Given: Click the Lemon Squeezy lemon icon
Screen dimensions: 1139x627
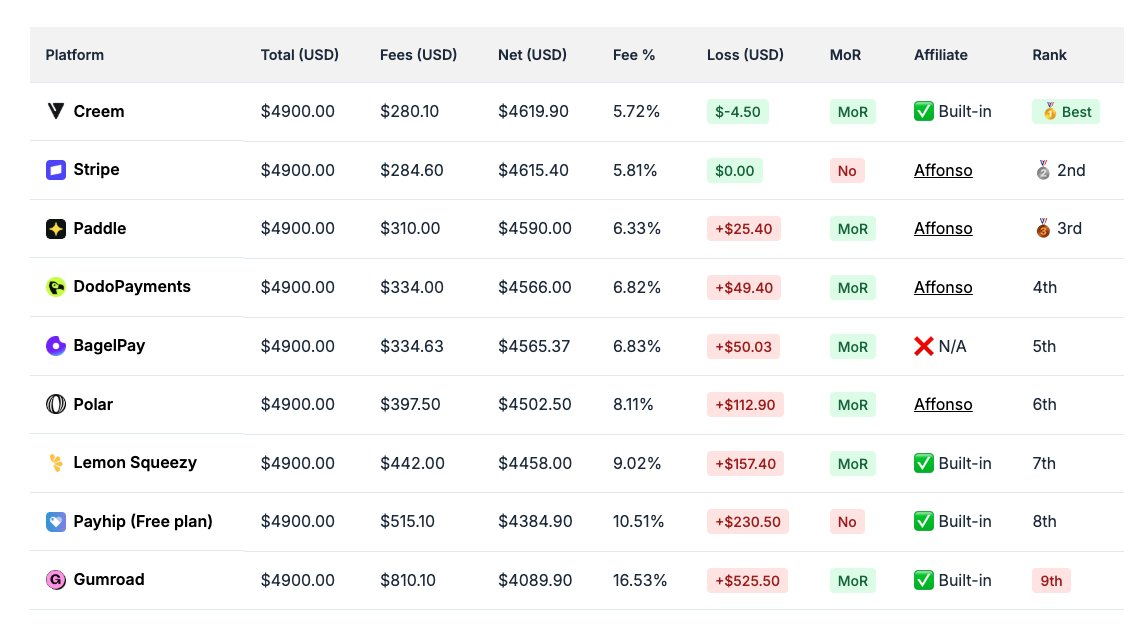Looking at the screenshot, I should (x=55, y=463).
